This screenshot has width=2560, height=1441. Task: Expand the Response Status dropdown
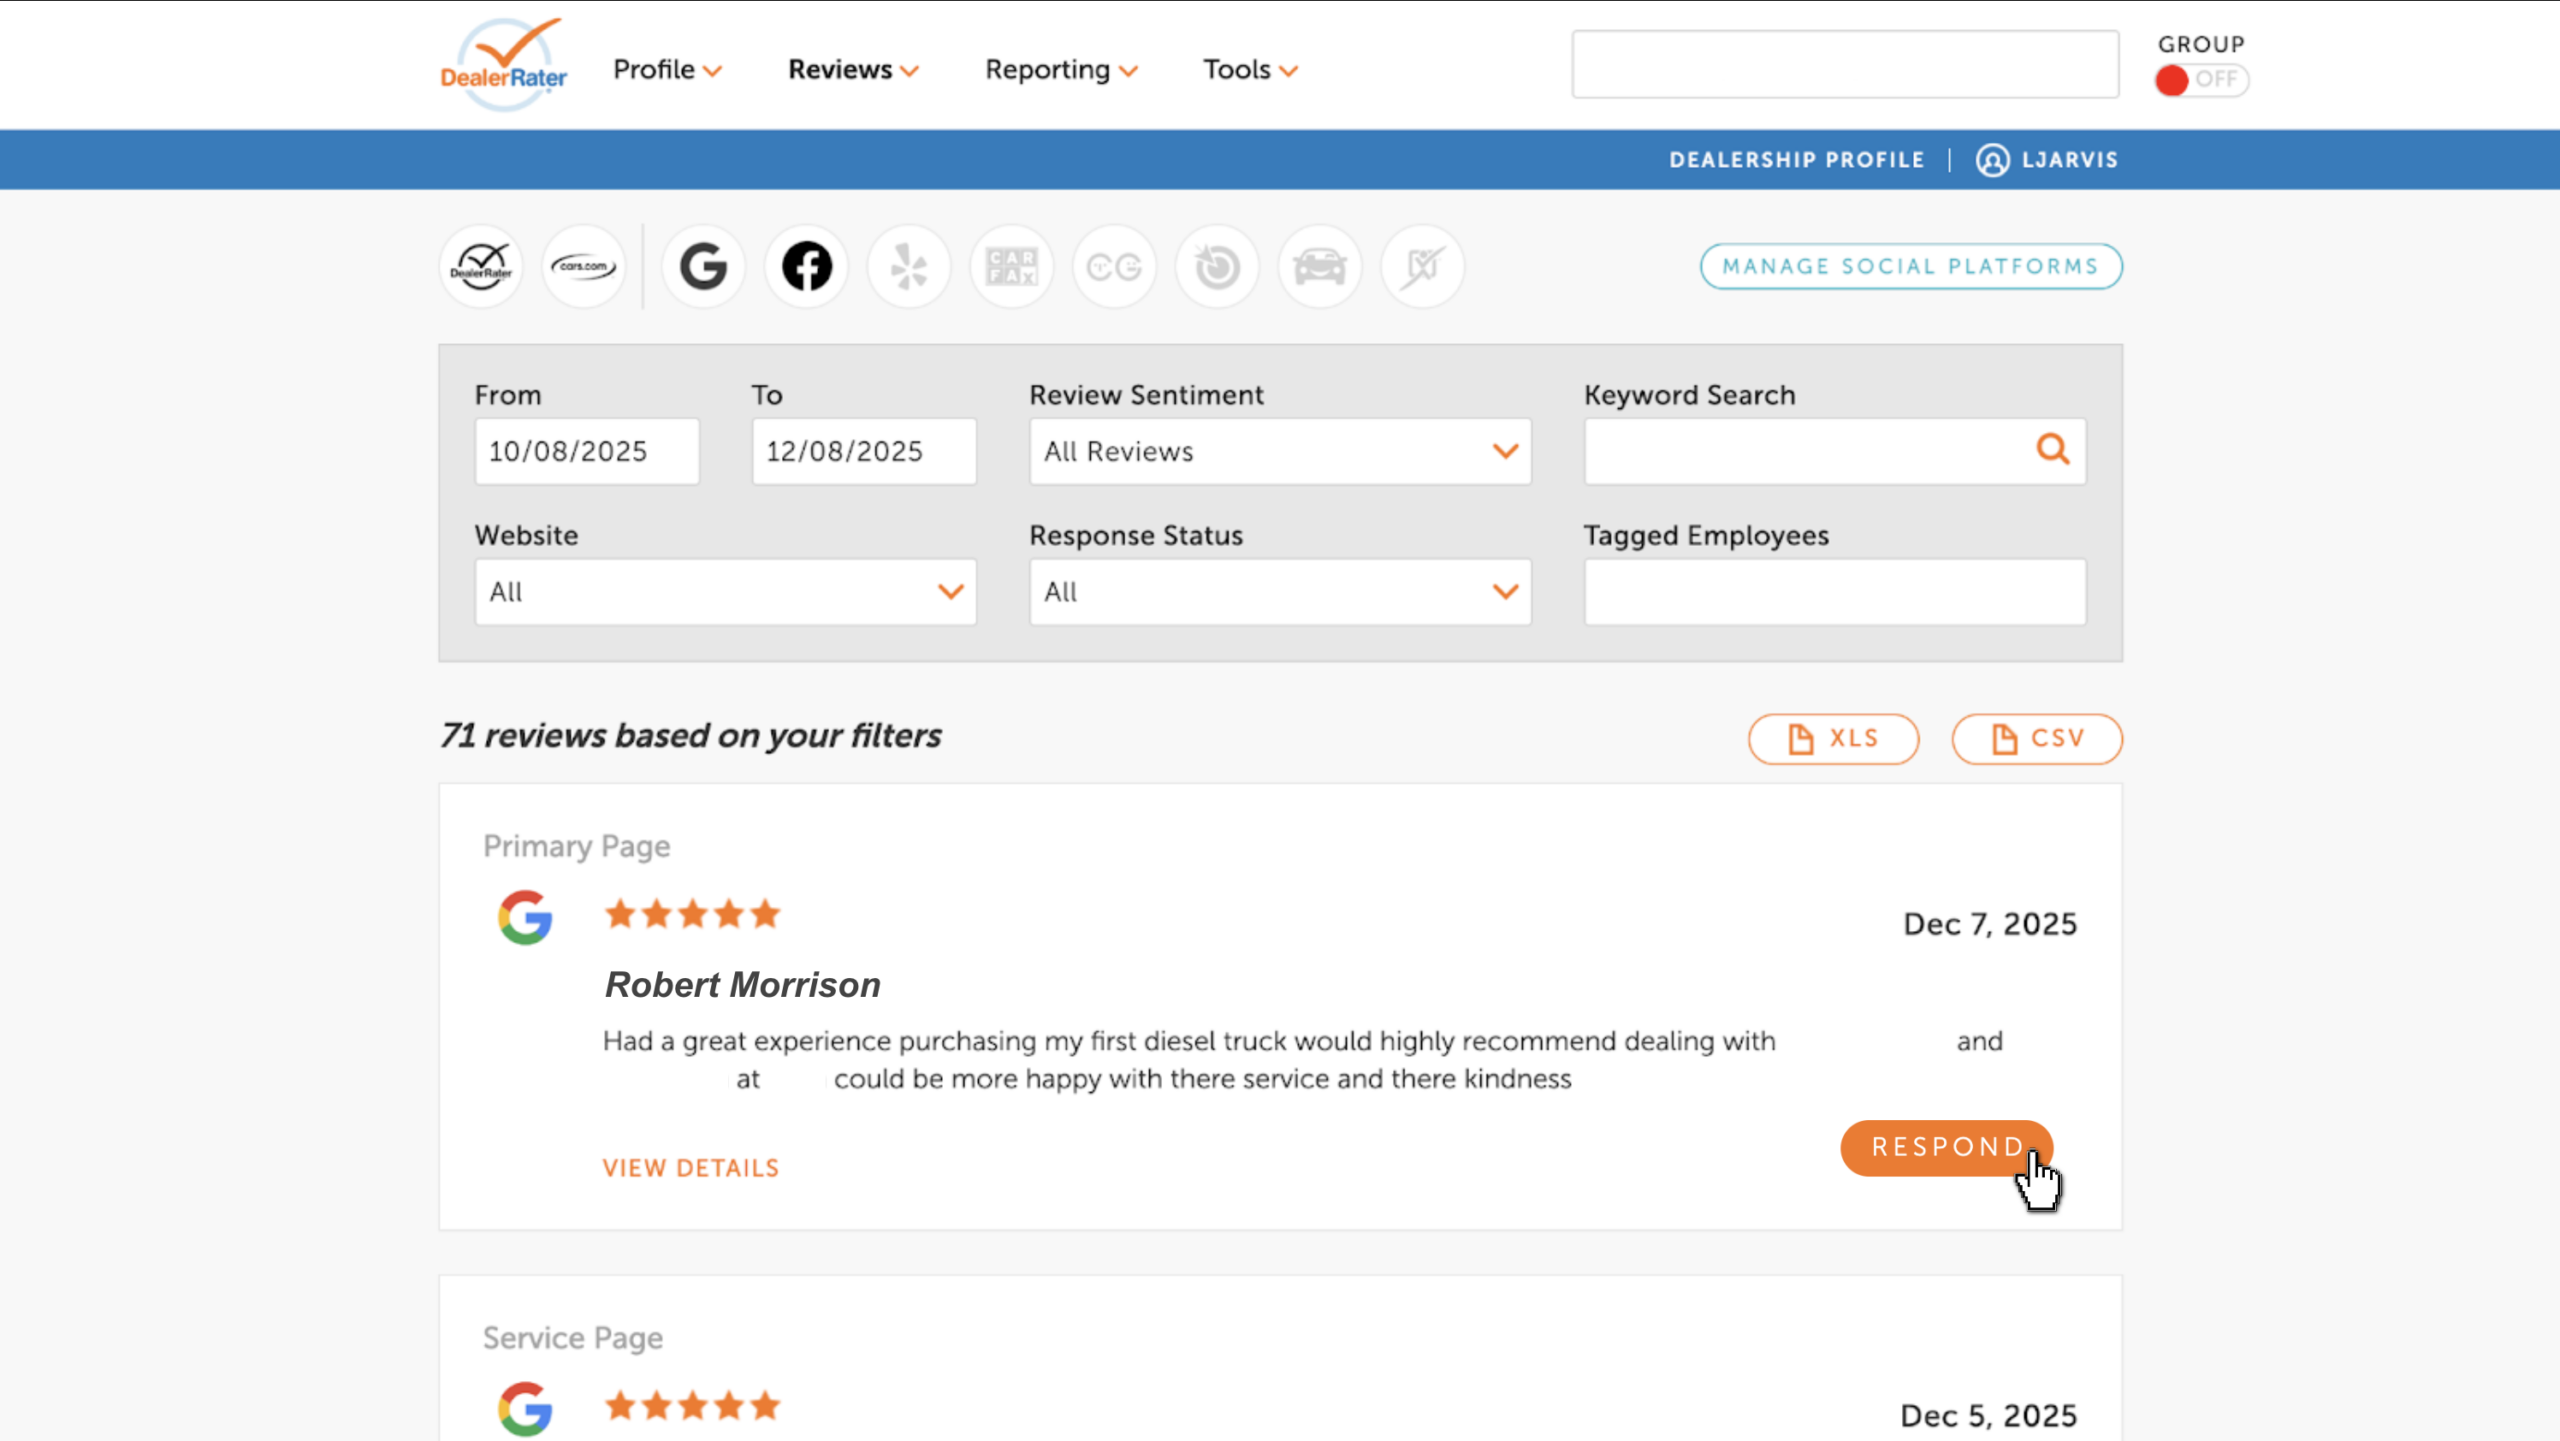tap(1280, 592)
